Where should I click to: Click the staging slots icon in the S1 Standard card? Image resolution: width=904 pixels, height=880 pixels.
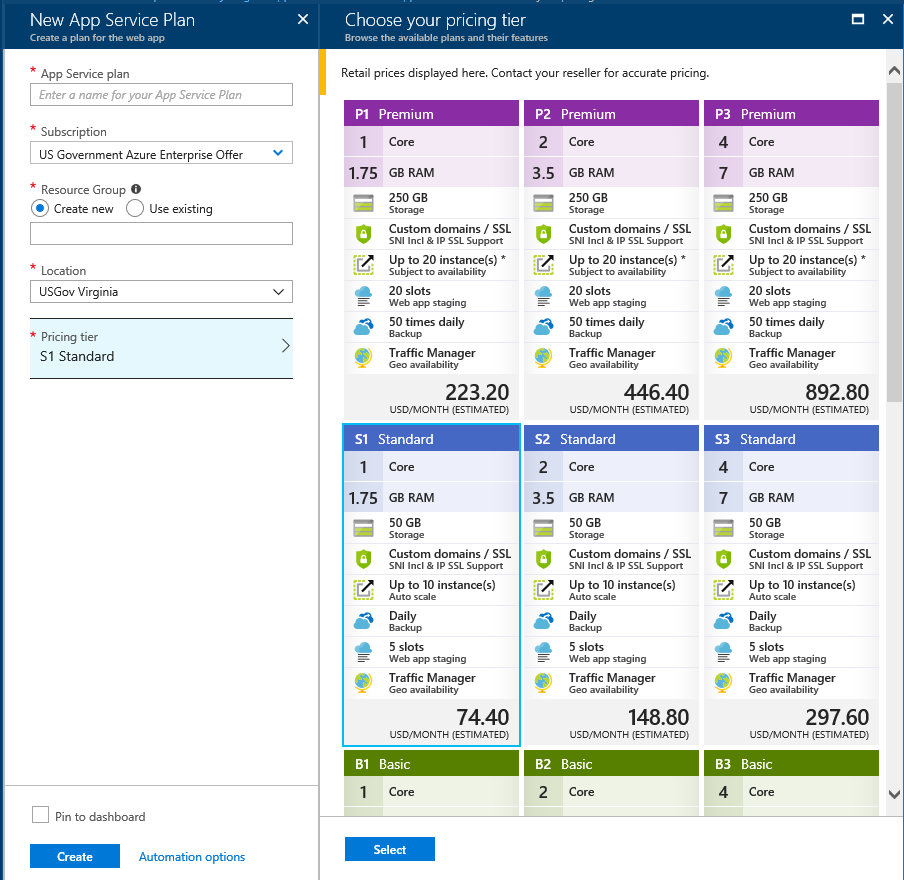click(363, 652)
